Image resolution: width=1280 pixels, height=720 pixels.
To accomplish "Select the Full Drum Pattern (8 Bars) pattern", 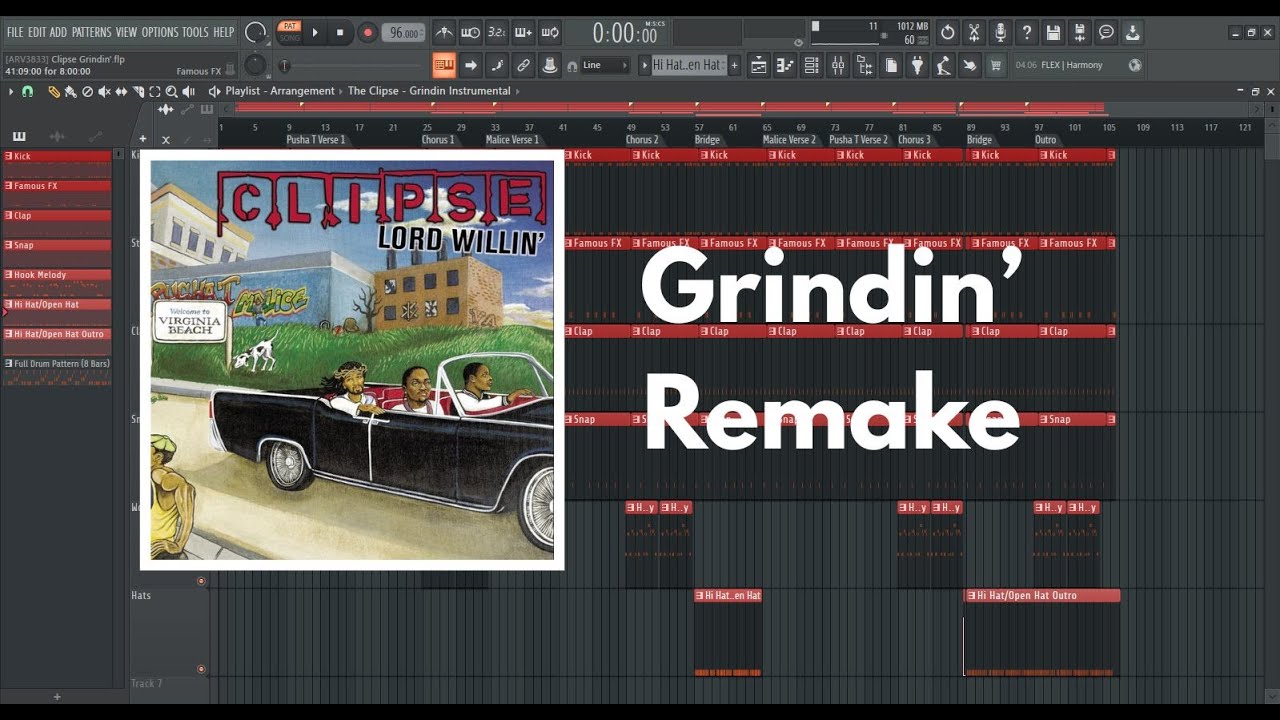I will (57, 364).
